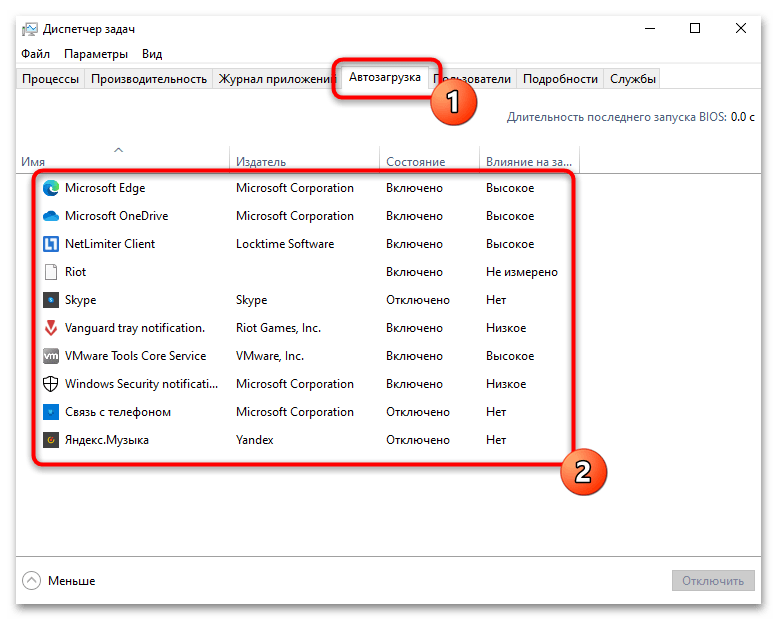Click the Skype app icon

[x=51, y=300]
